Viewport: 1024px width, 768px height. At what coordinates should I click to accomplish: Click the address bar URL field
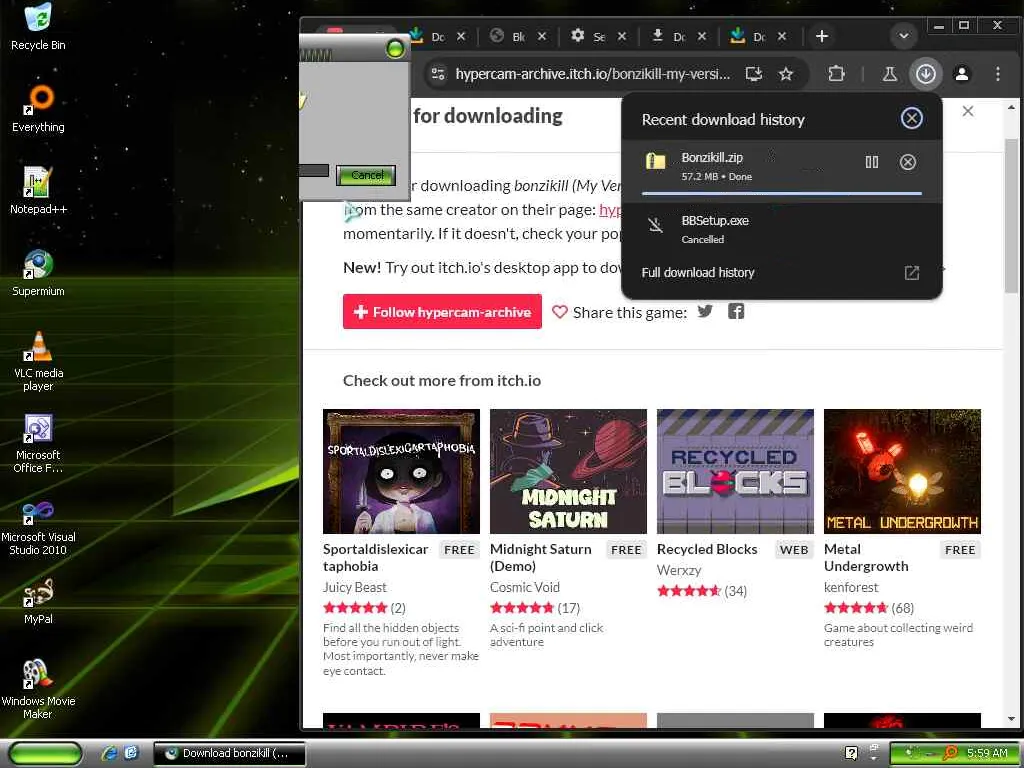tap(592, 74)
